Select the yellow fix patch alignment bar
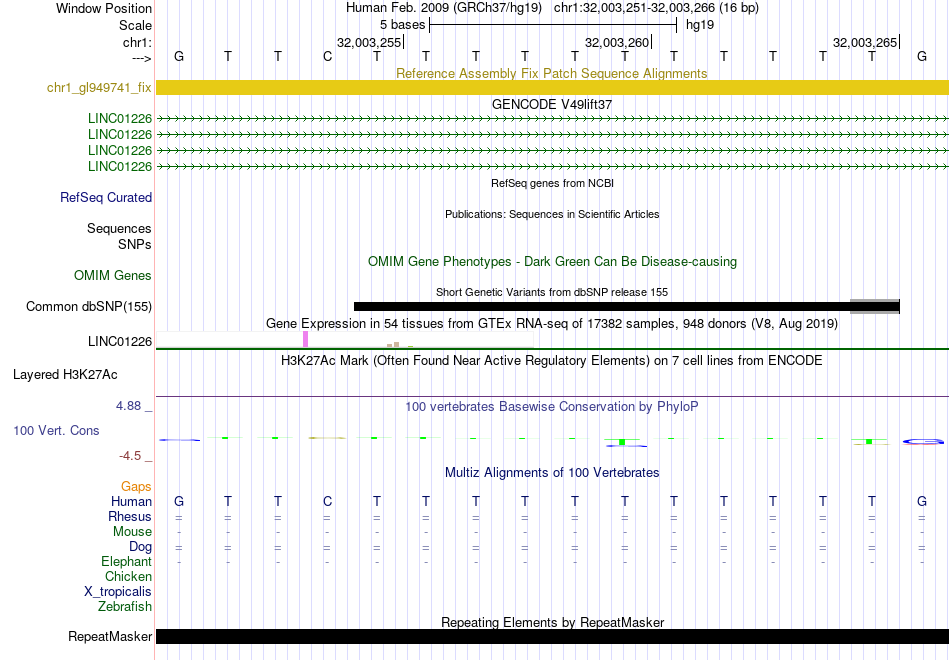The image size is (950, 660). [552, 87]
